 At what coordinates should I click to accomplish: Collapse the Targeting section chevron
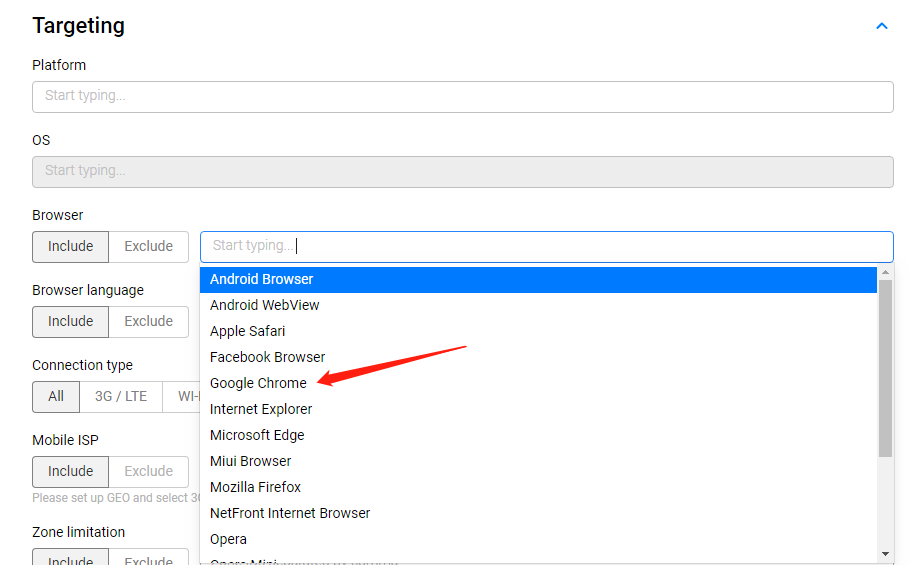[x=881, y=26]
